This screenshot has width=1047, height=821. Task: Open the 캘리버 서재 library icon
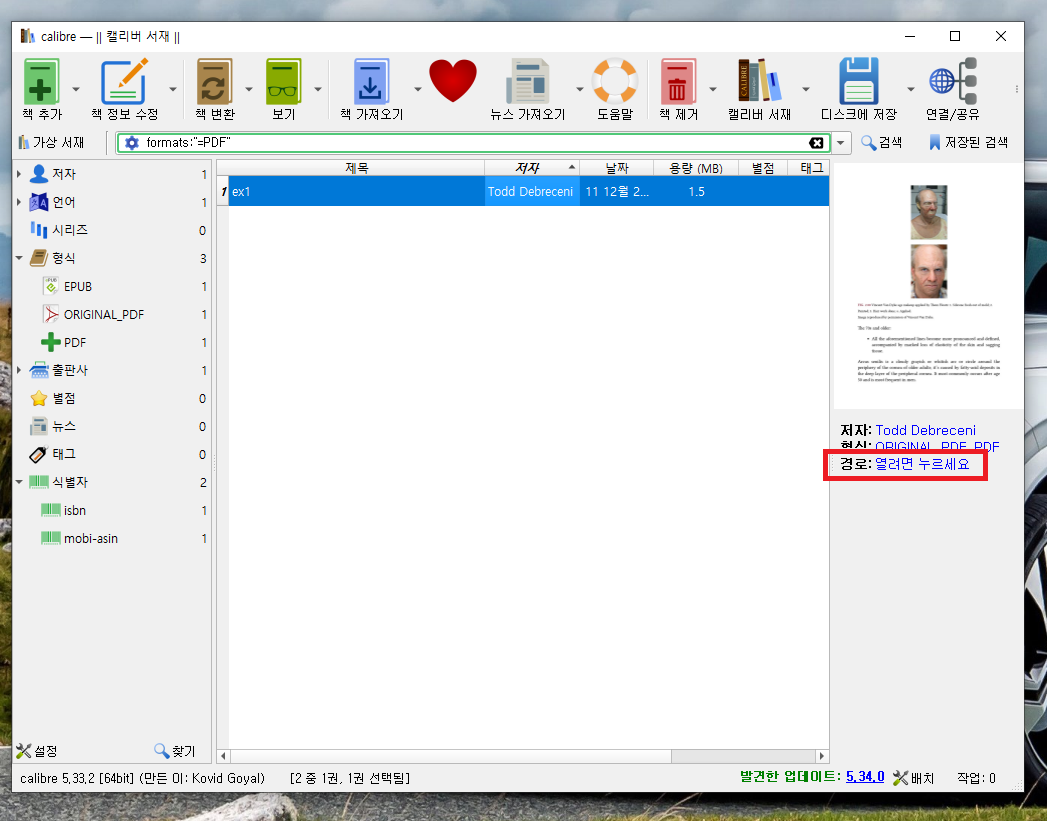point(759,81)
